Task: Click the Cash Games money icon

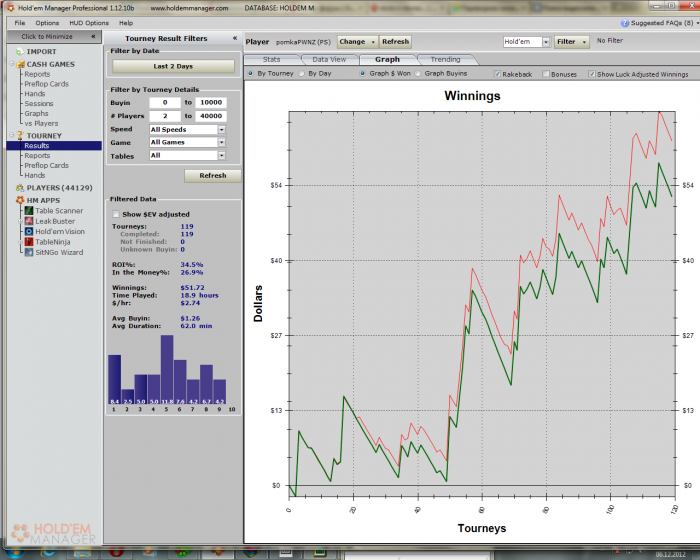Action: pyautogui.click(x=20, y=64)
